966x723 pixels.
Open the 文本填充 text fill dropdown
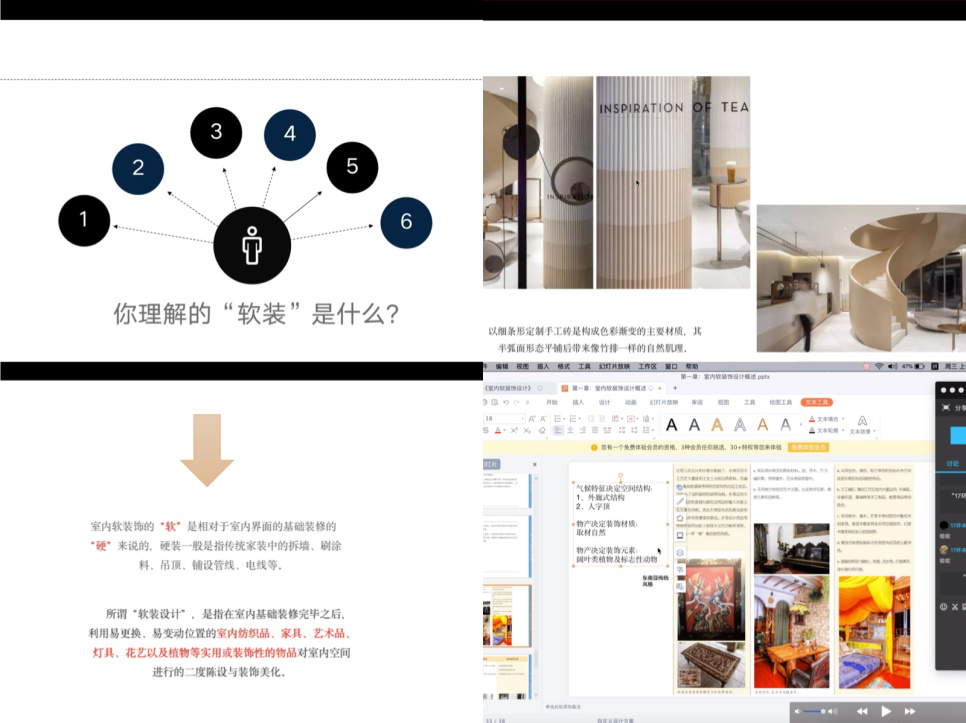826,419
